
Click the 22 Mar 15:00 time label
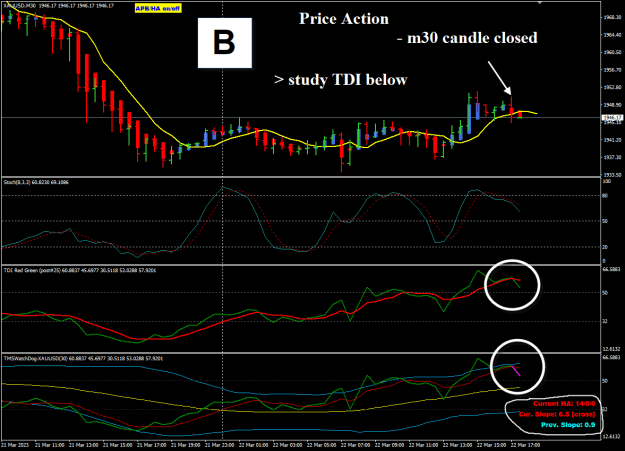pyautogui.click(x=491, y=445)
